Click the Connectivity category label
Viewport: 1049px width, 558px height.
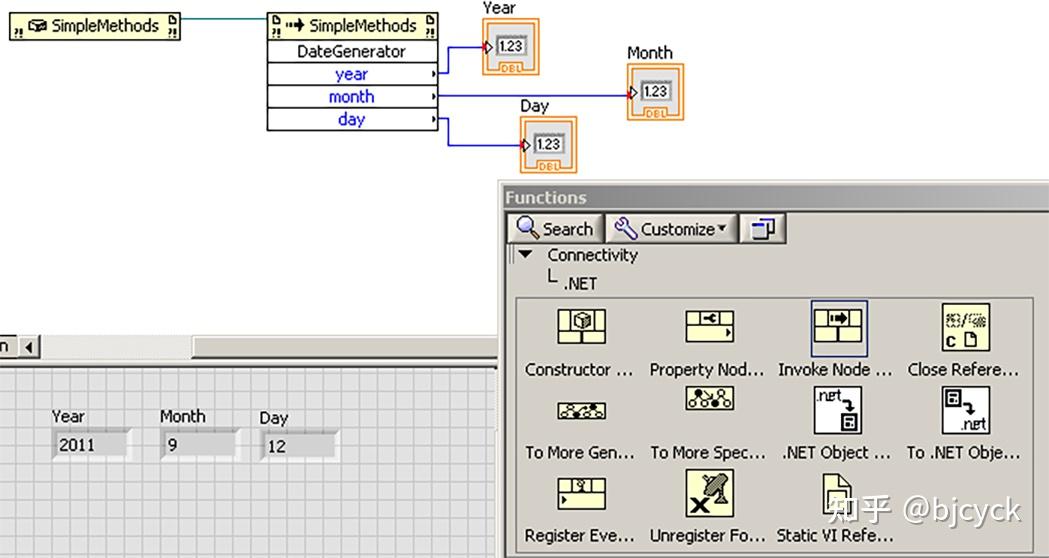592,255
